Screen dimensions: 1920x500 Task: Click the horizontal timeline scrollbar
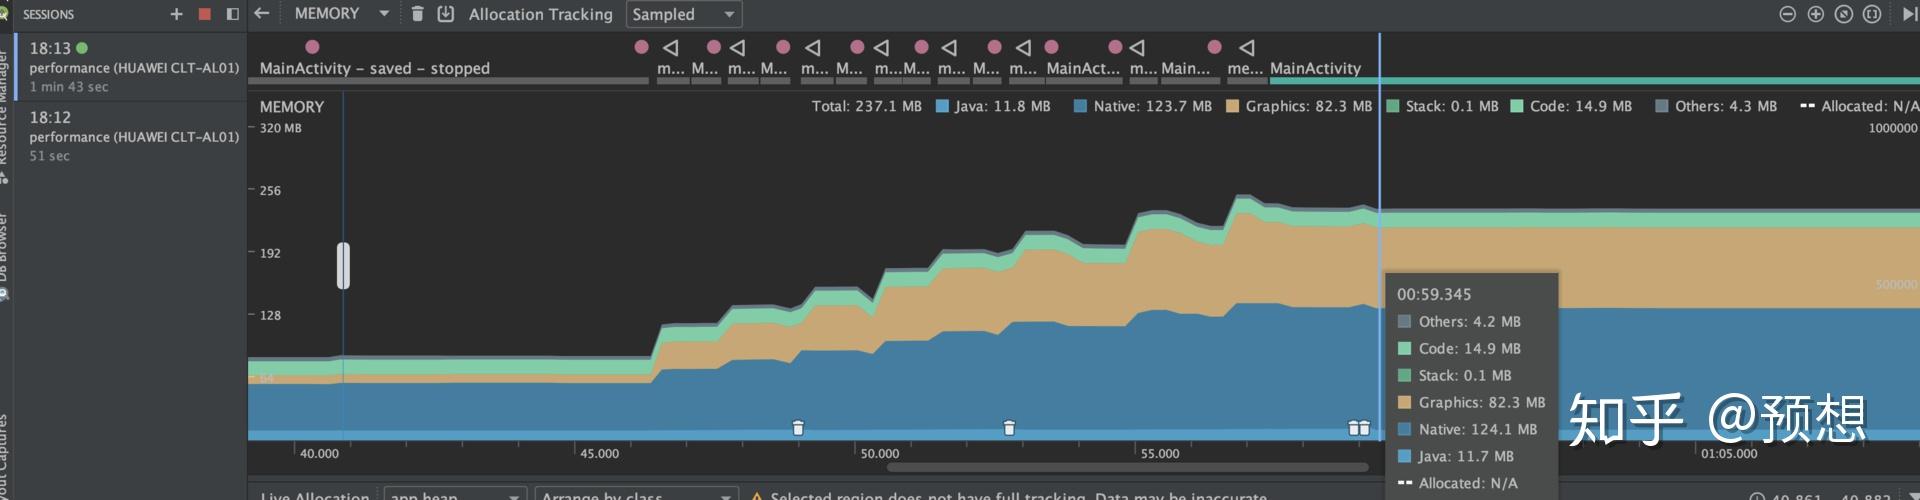pos(1127,467)
